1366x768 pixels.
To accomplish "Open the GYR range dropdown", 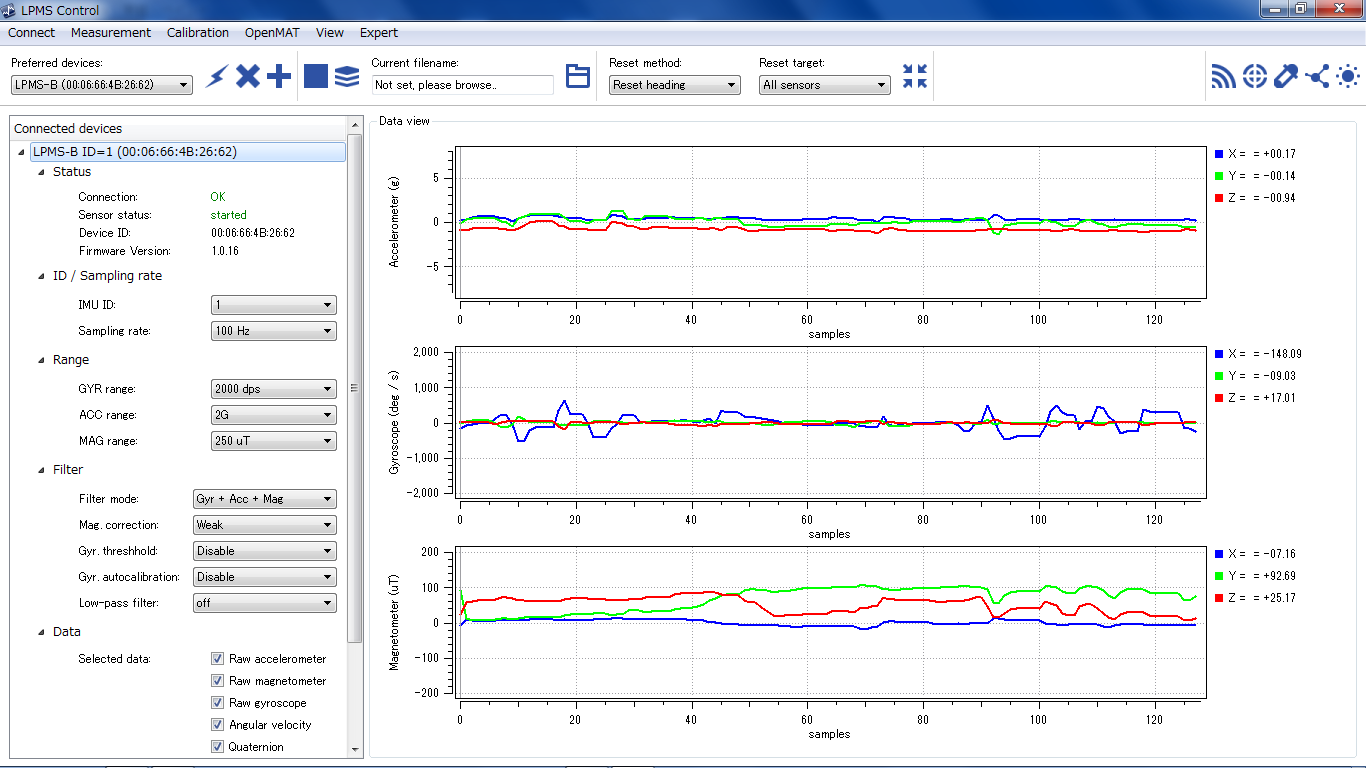I will click(x=274, y=389).
